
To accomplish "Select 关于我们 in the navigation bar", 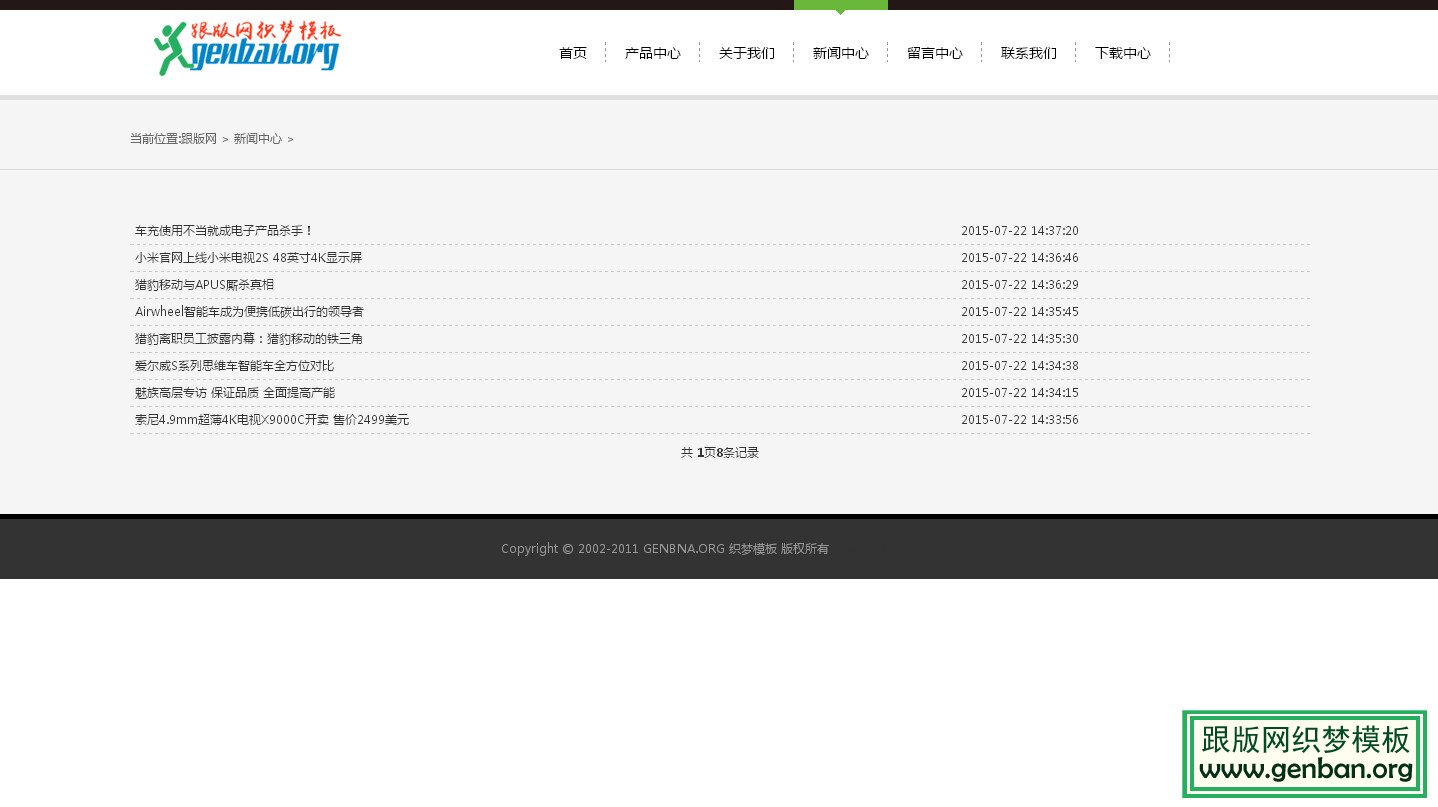I will (x=746, y=53).
